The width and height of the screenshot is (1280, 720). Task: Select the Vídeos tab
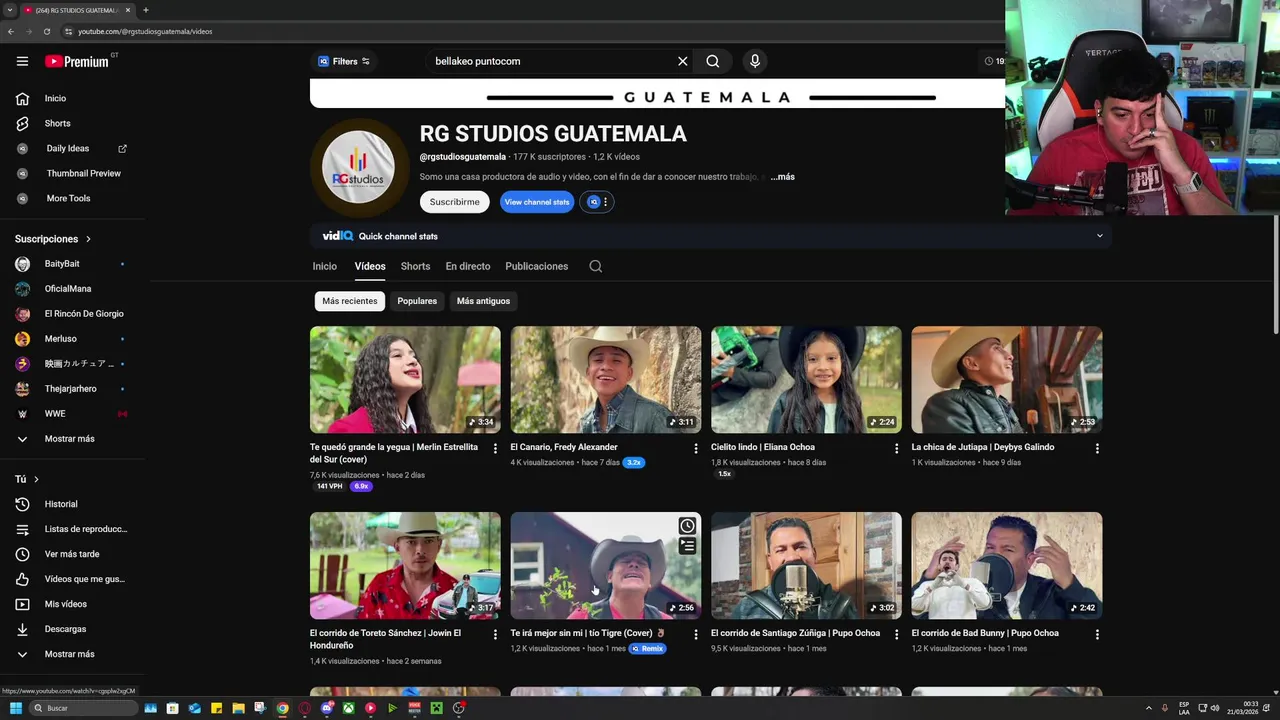click(x=370, y=266)
